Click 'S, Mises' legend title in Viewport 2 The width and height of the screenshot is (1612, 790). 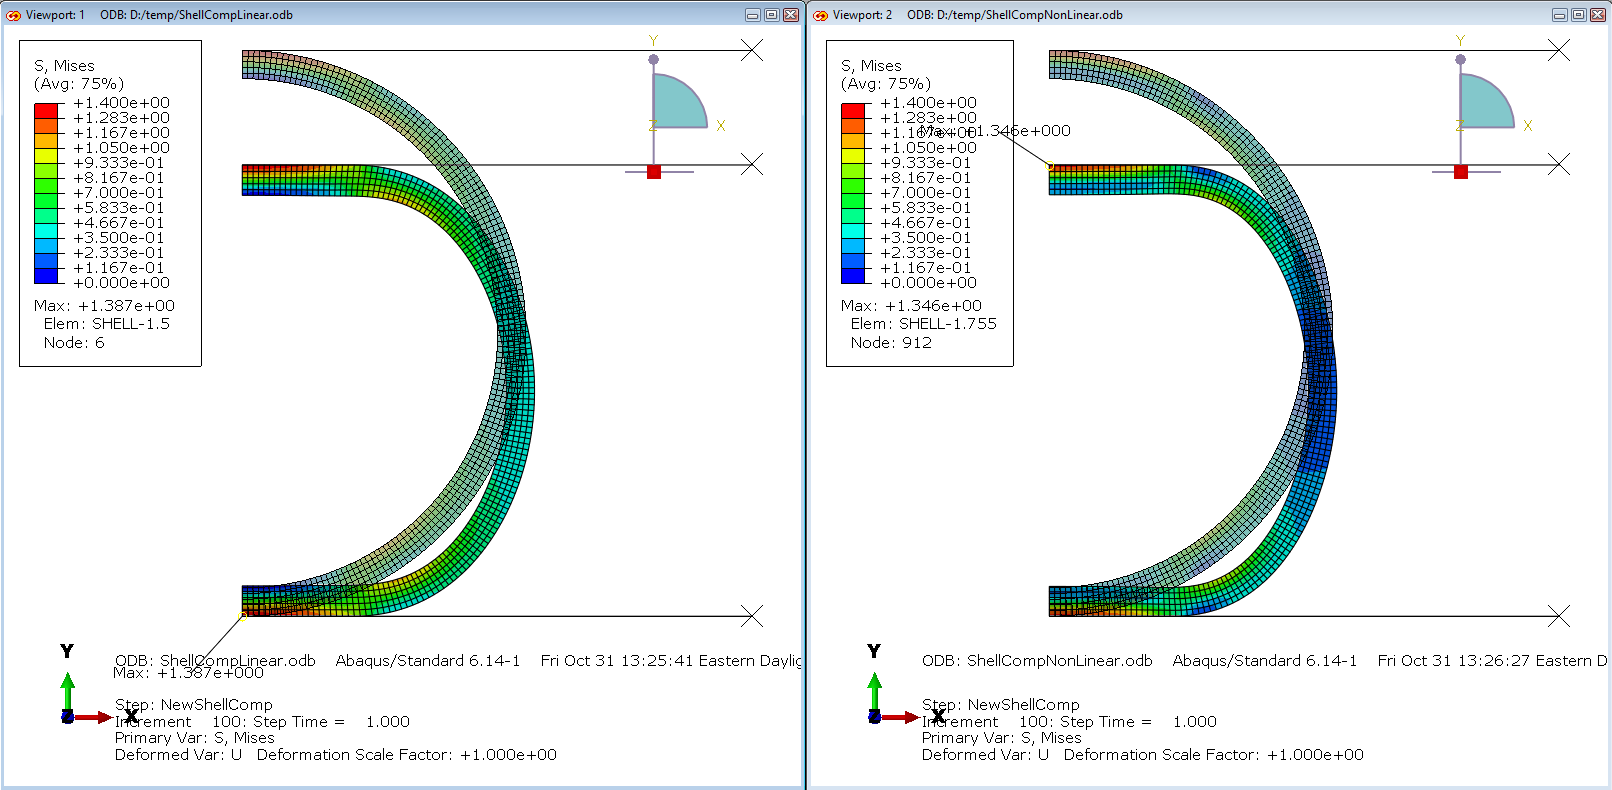(x=871, y=66)
